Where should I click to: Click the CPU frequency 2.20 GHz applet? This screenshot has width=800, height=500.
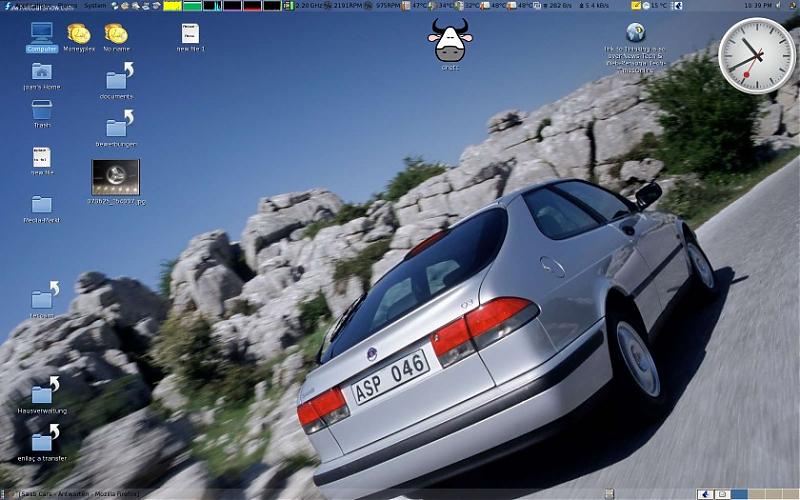pos(305,6)
